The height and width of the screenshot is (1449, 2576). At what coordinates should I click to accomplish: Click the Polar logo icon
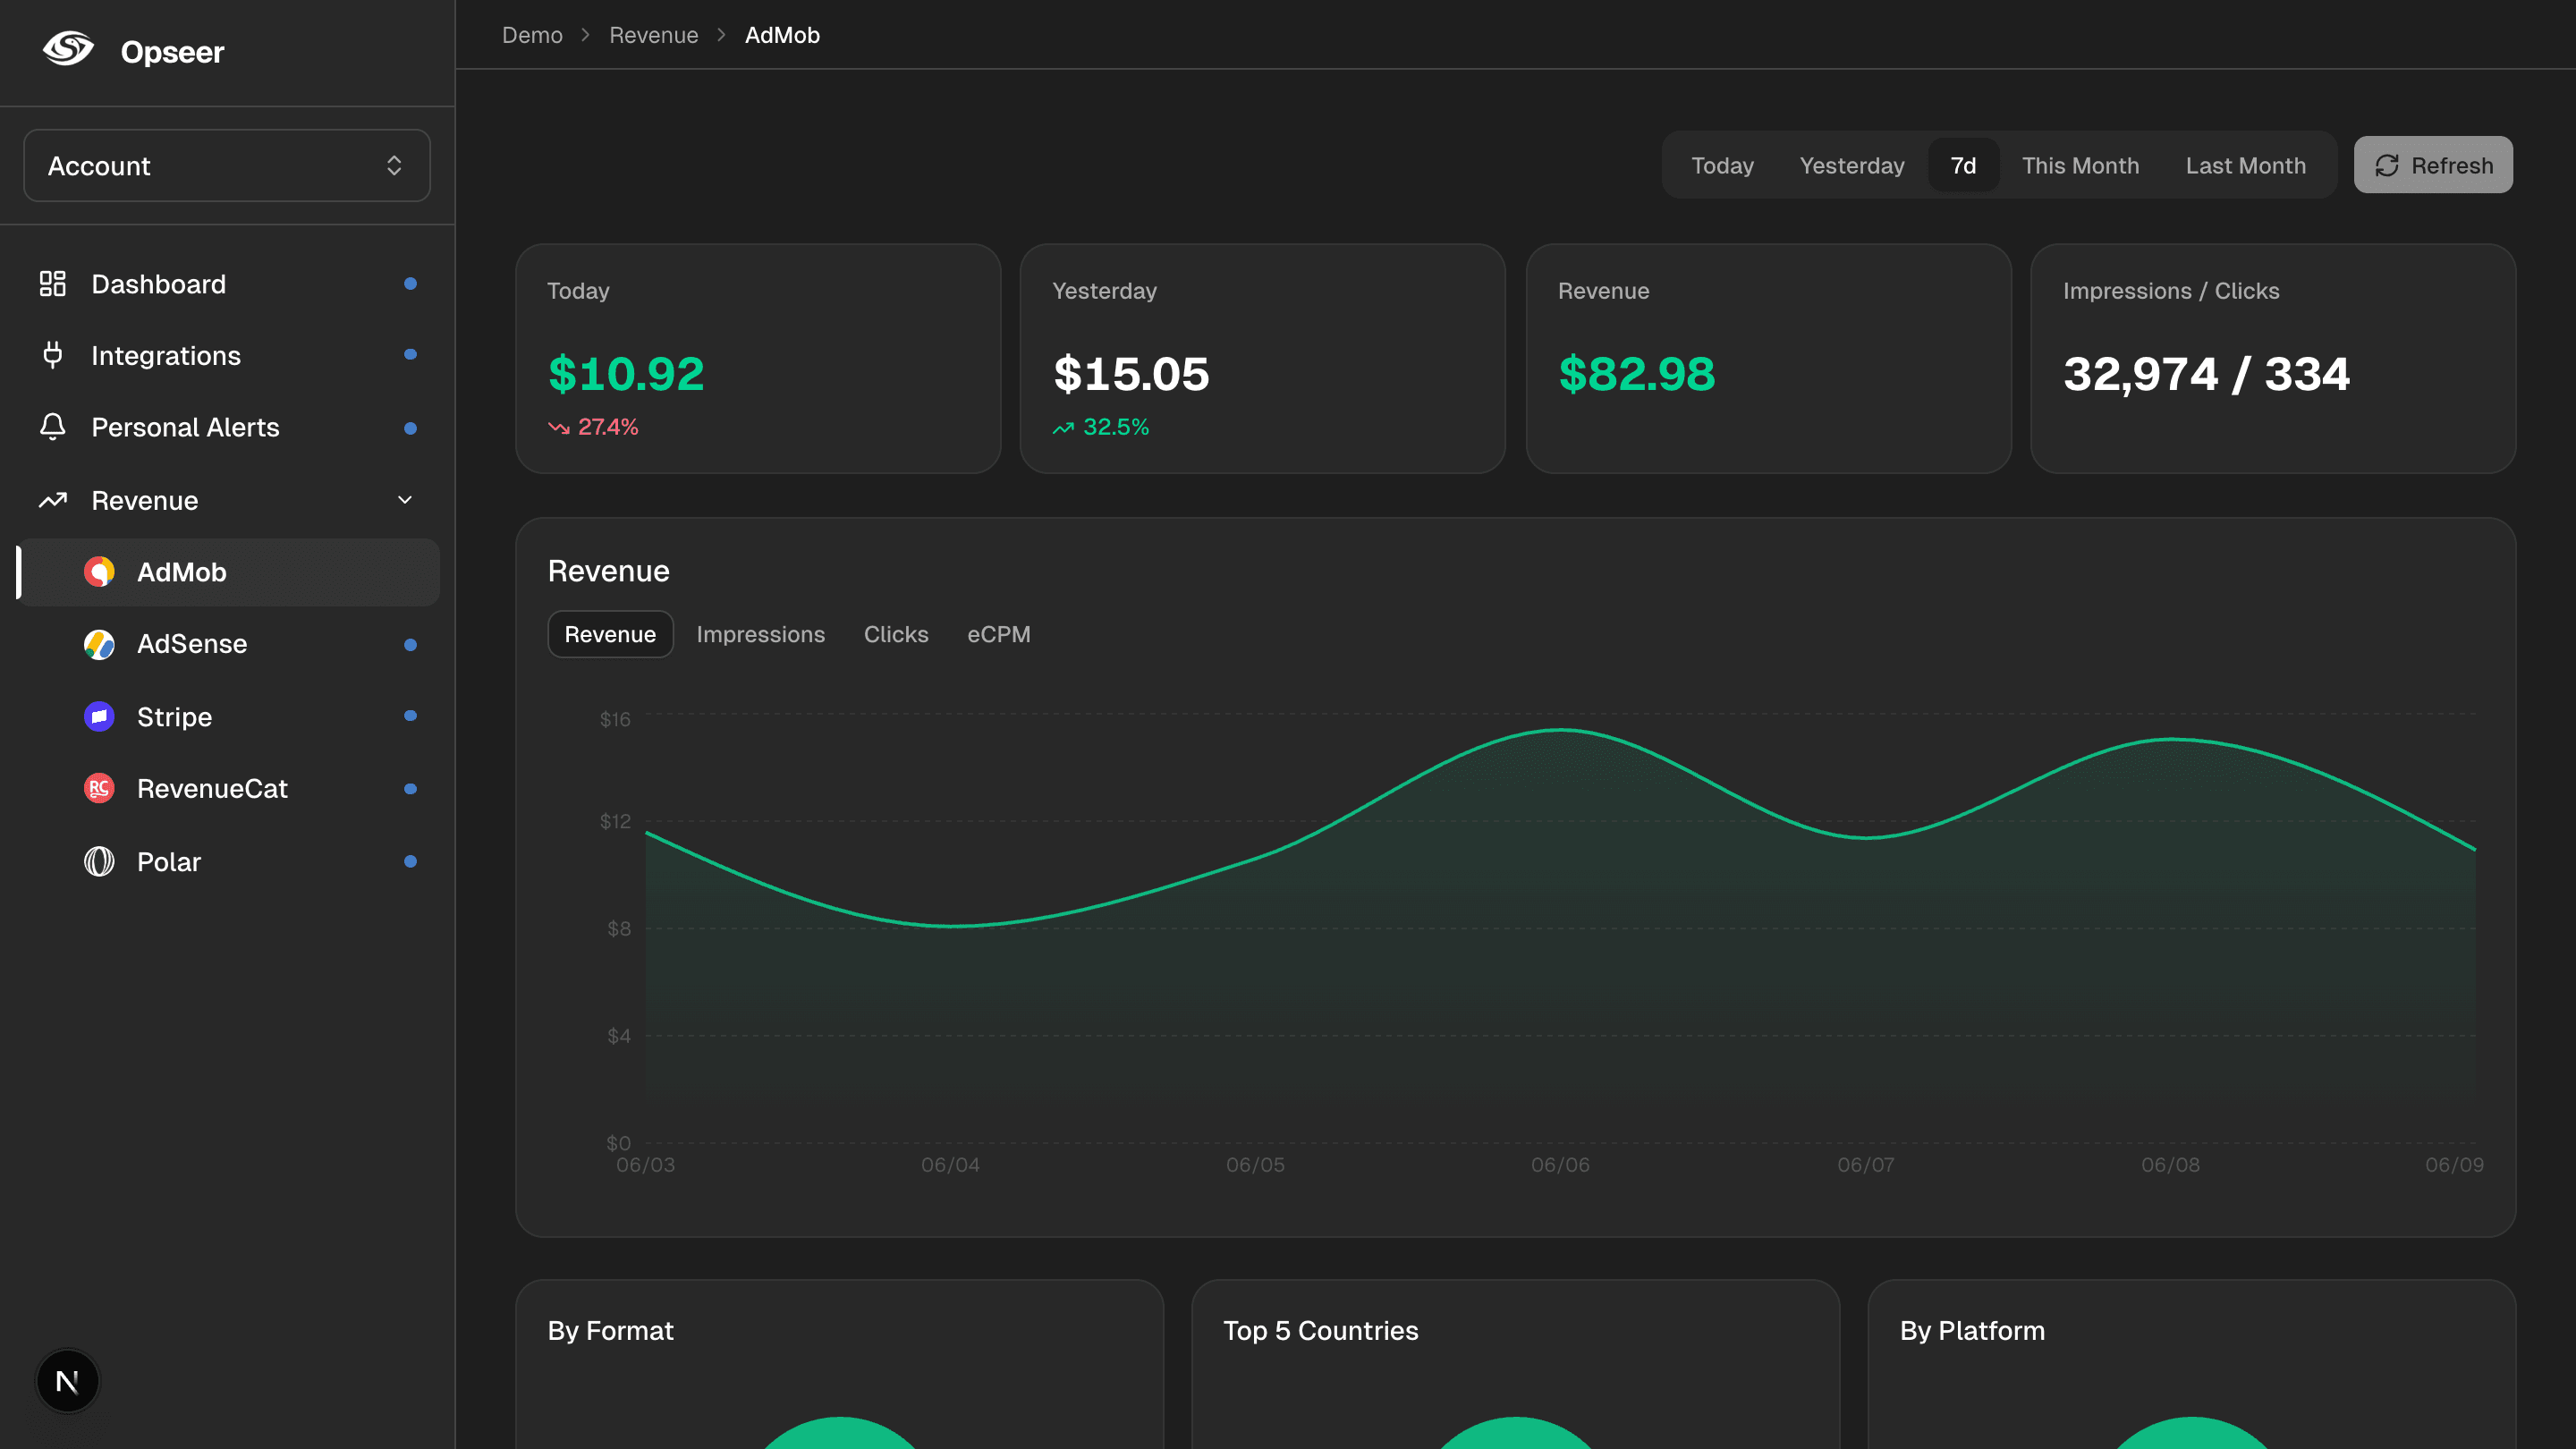(99, 861)
